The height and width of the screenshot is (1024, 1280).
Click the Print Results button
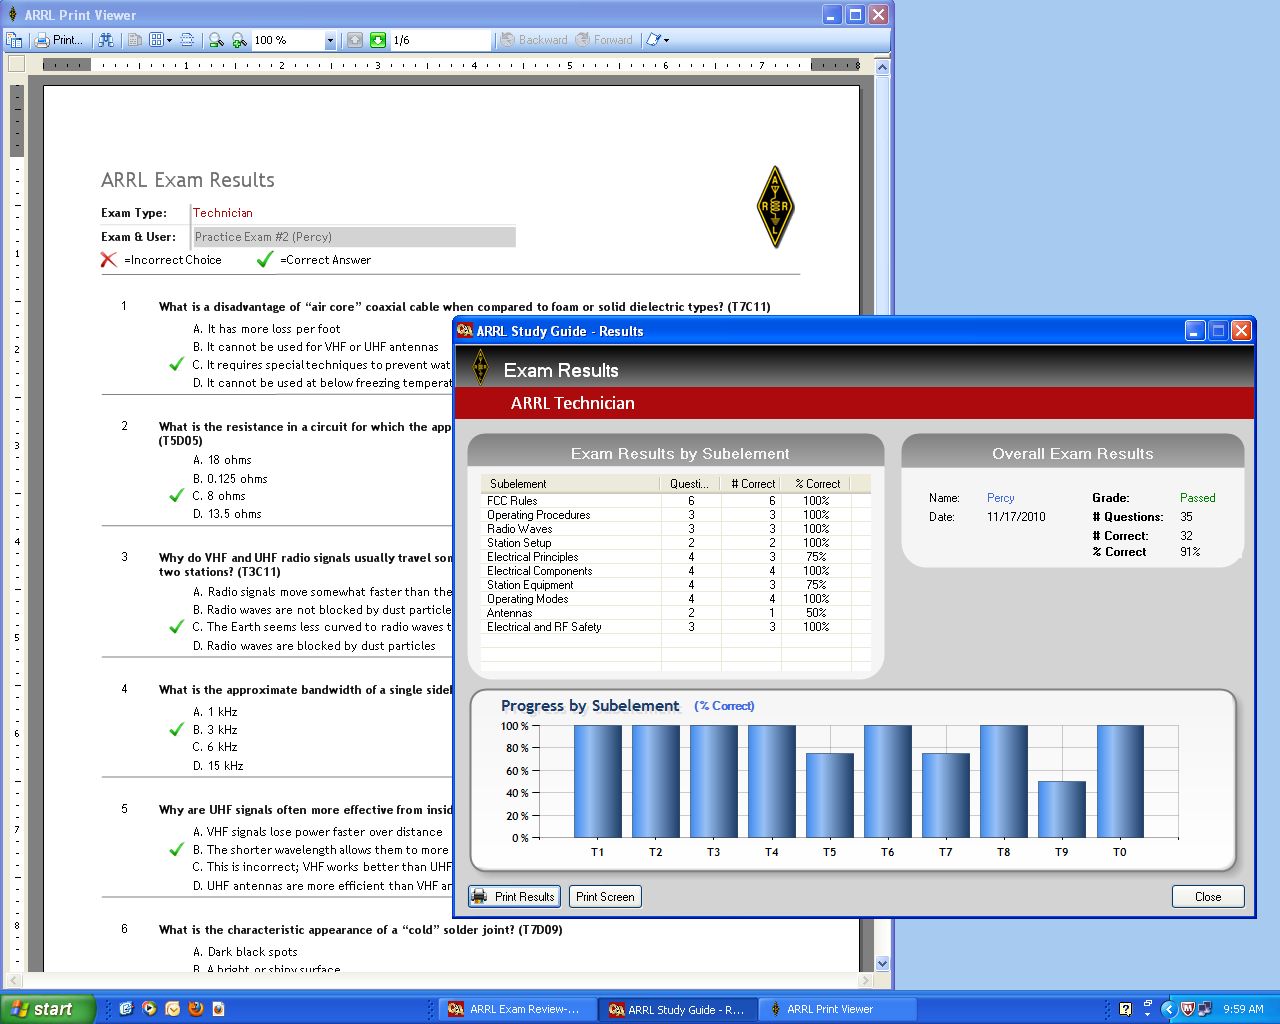click(x=514, y=897)
